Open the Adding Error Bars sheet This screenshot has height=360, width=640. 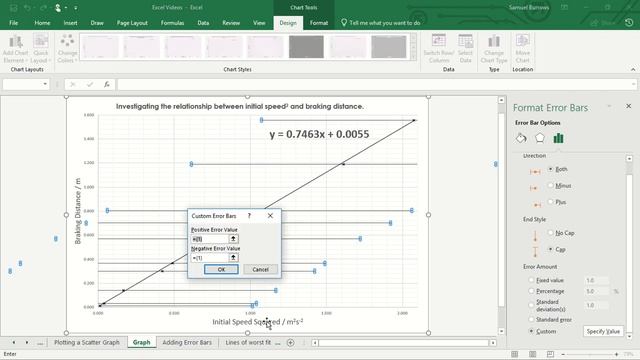click(x=187, y=343)
